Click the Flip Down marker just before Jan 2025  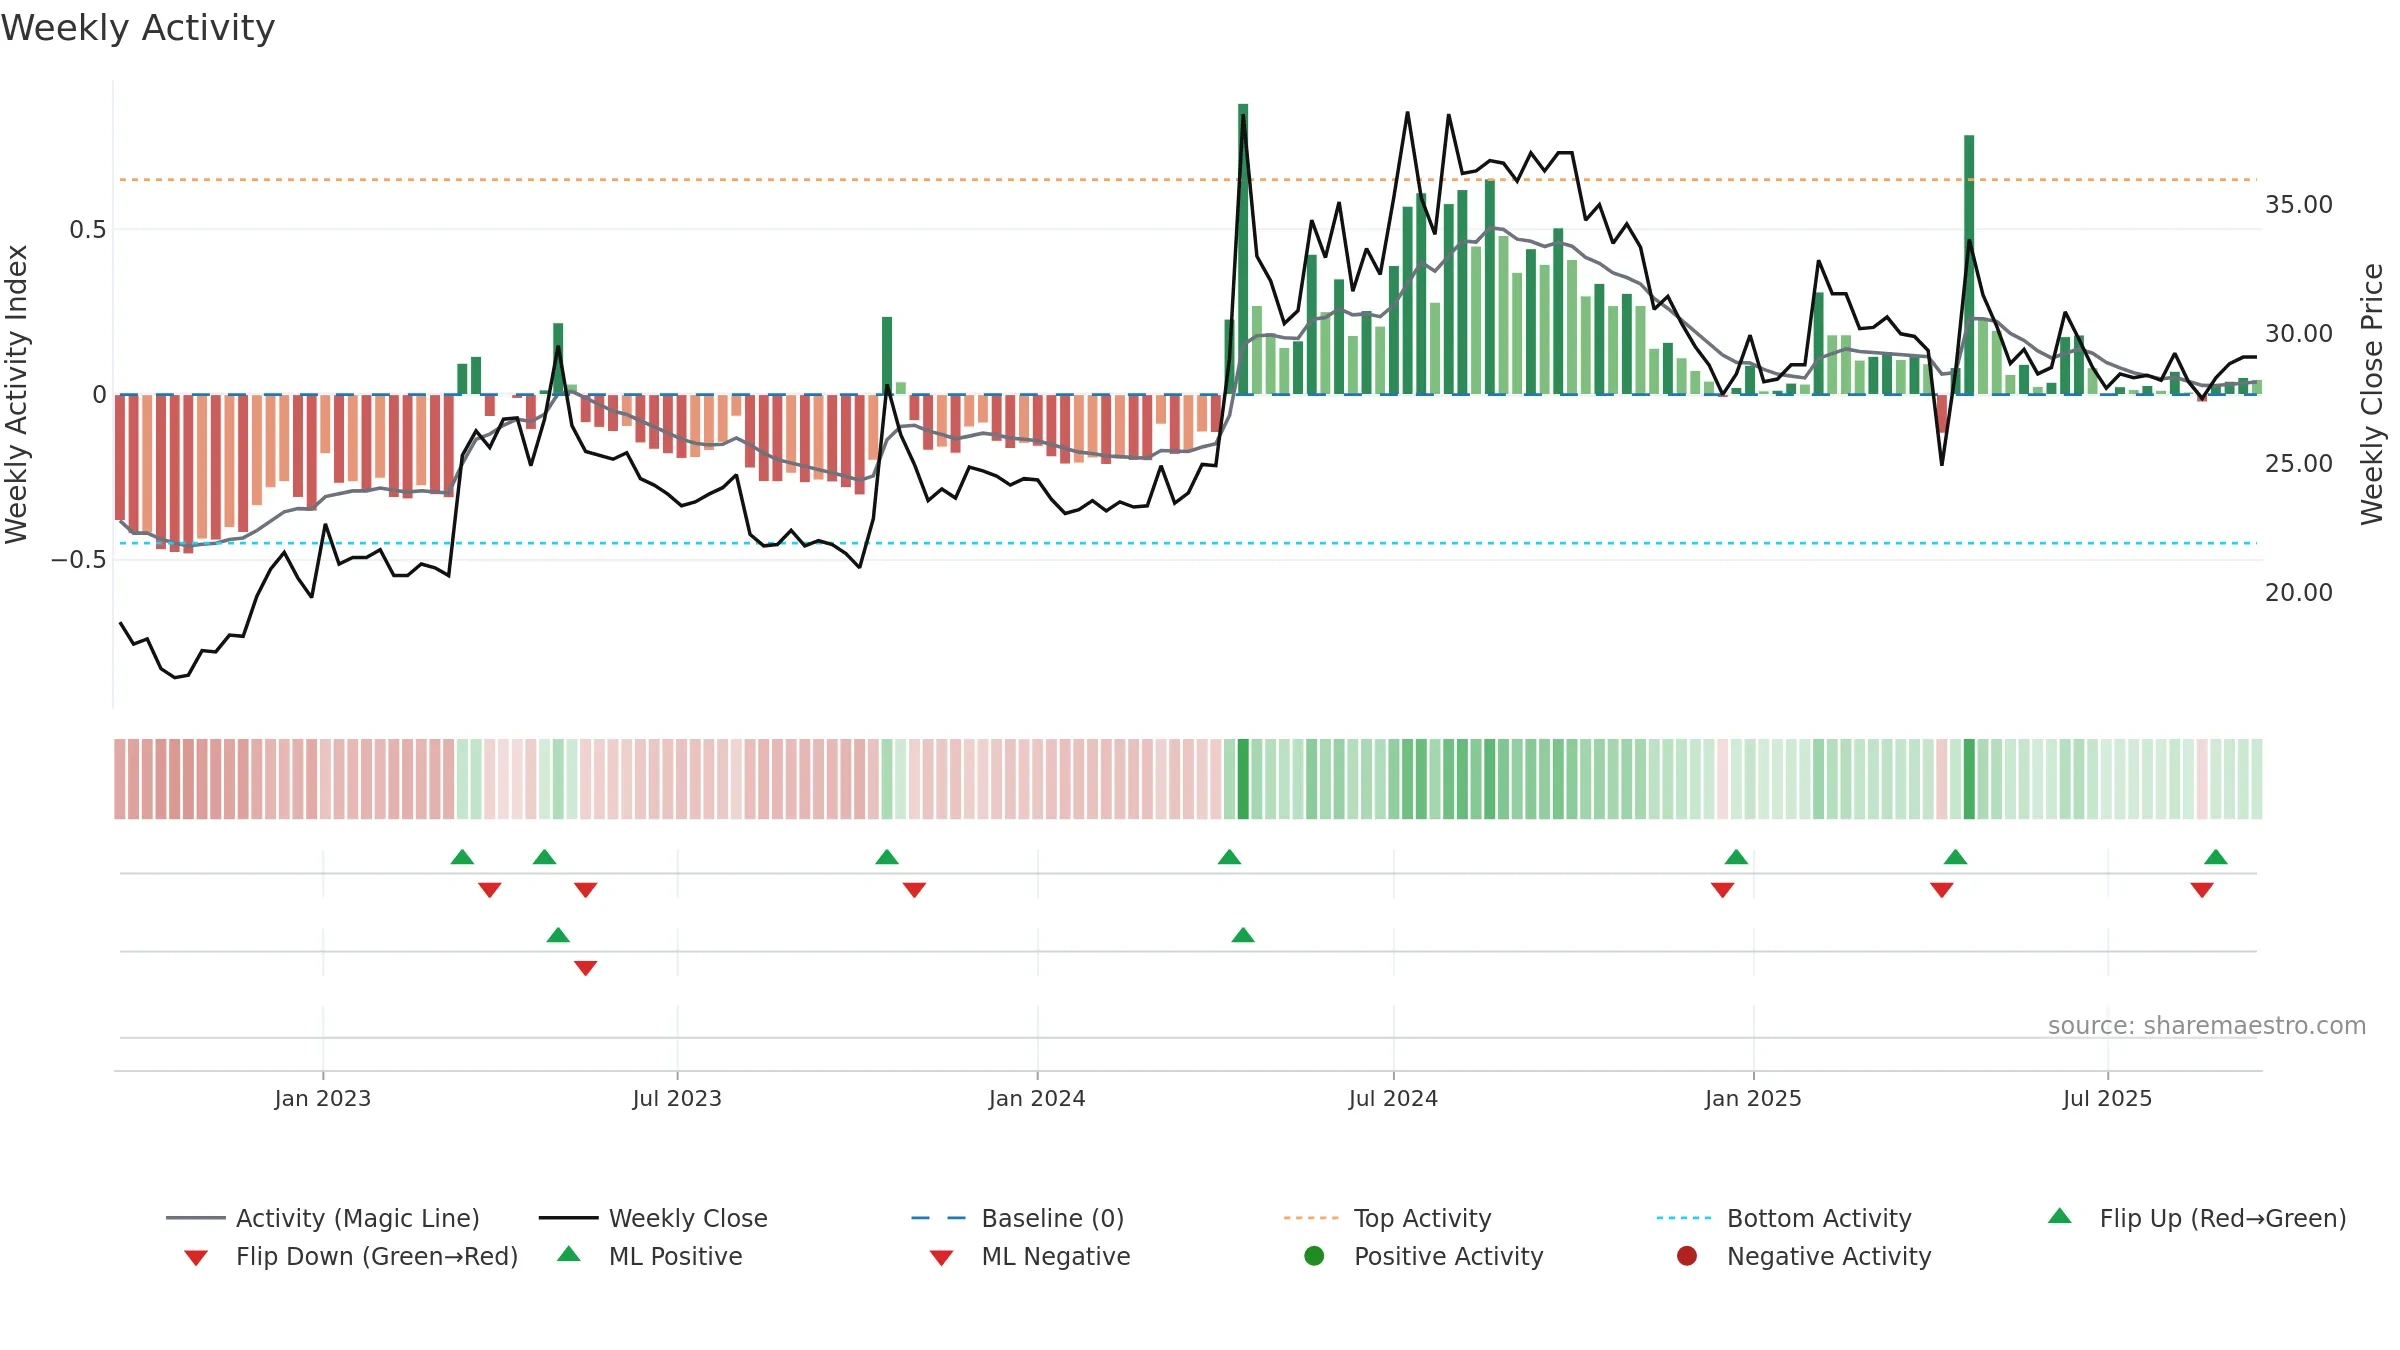1722,889
